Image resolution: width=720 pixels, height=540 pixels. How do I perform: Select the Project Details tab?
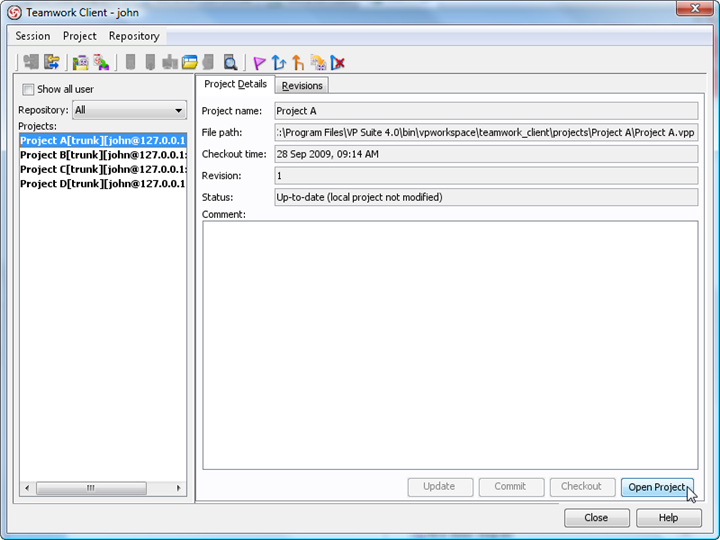pos(235,84)
